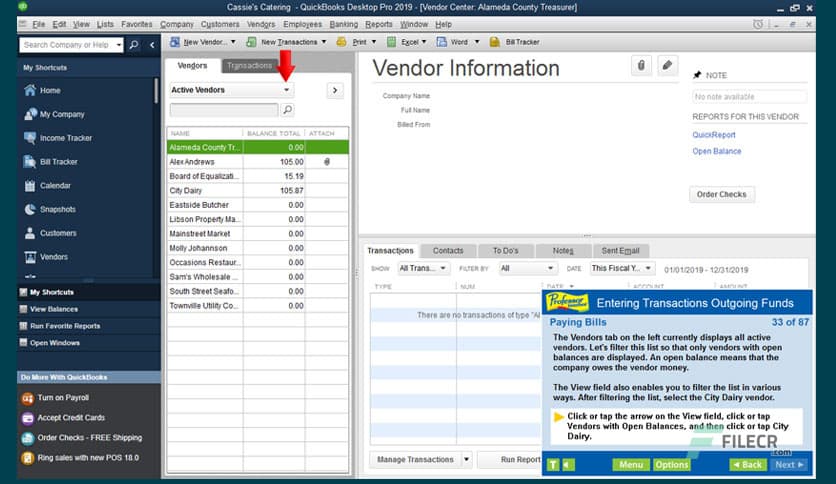The height and width of the screenshot is (484, 836).
Task: Click the New Vendor toolbar icon
Action: coord(174,42)
